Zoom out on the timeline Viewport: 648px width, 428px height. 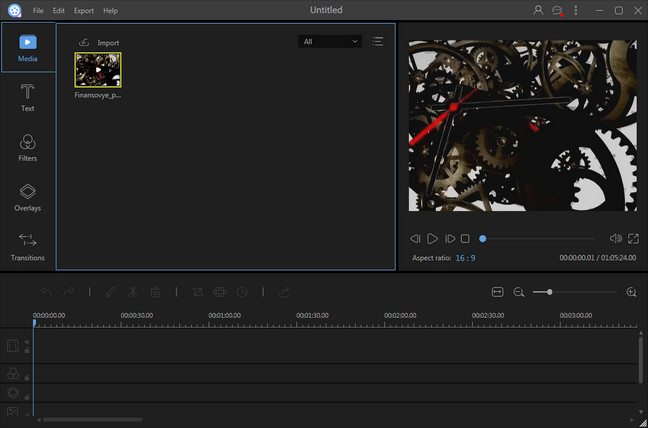(519, 292)
